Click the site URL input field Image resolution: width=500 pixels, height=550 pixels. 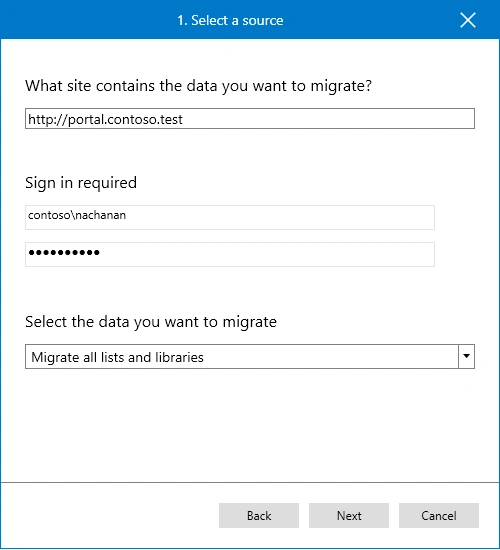pyautogui.click(x=250, y=119)
